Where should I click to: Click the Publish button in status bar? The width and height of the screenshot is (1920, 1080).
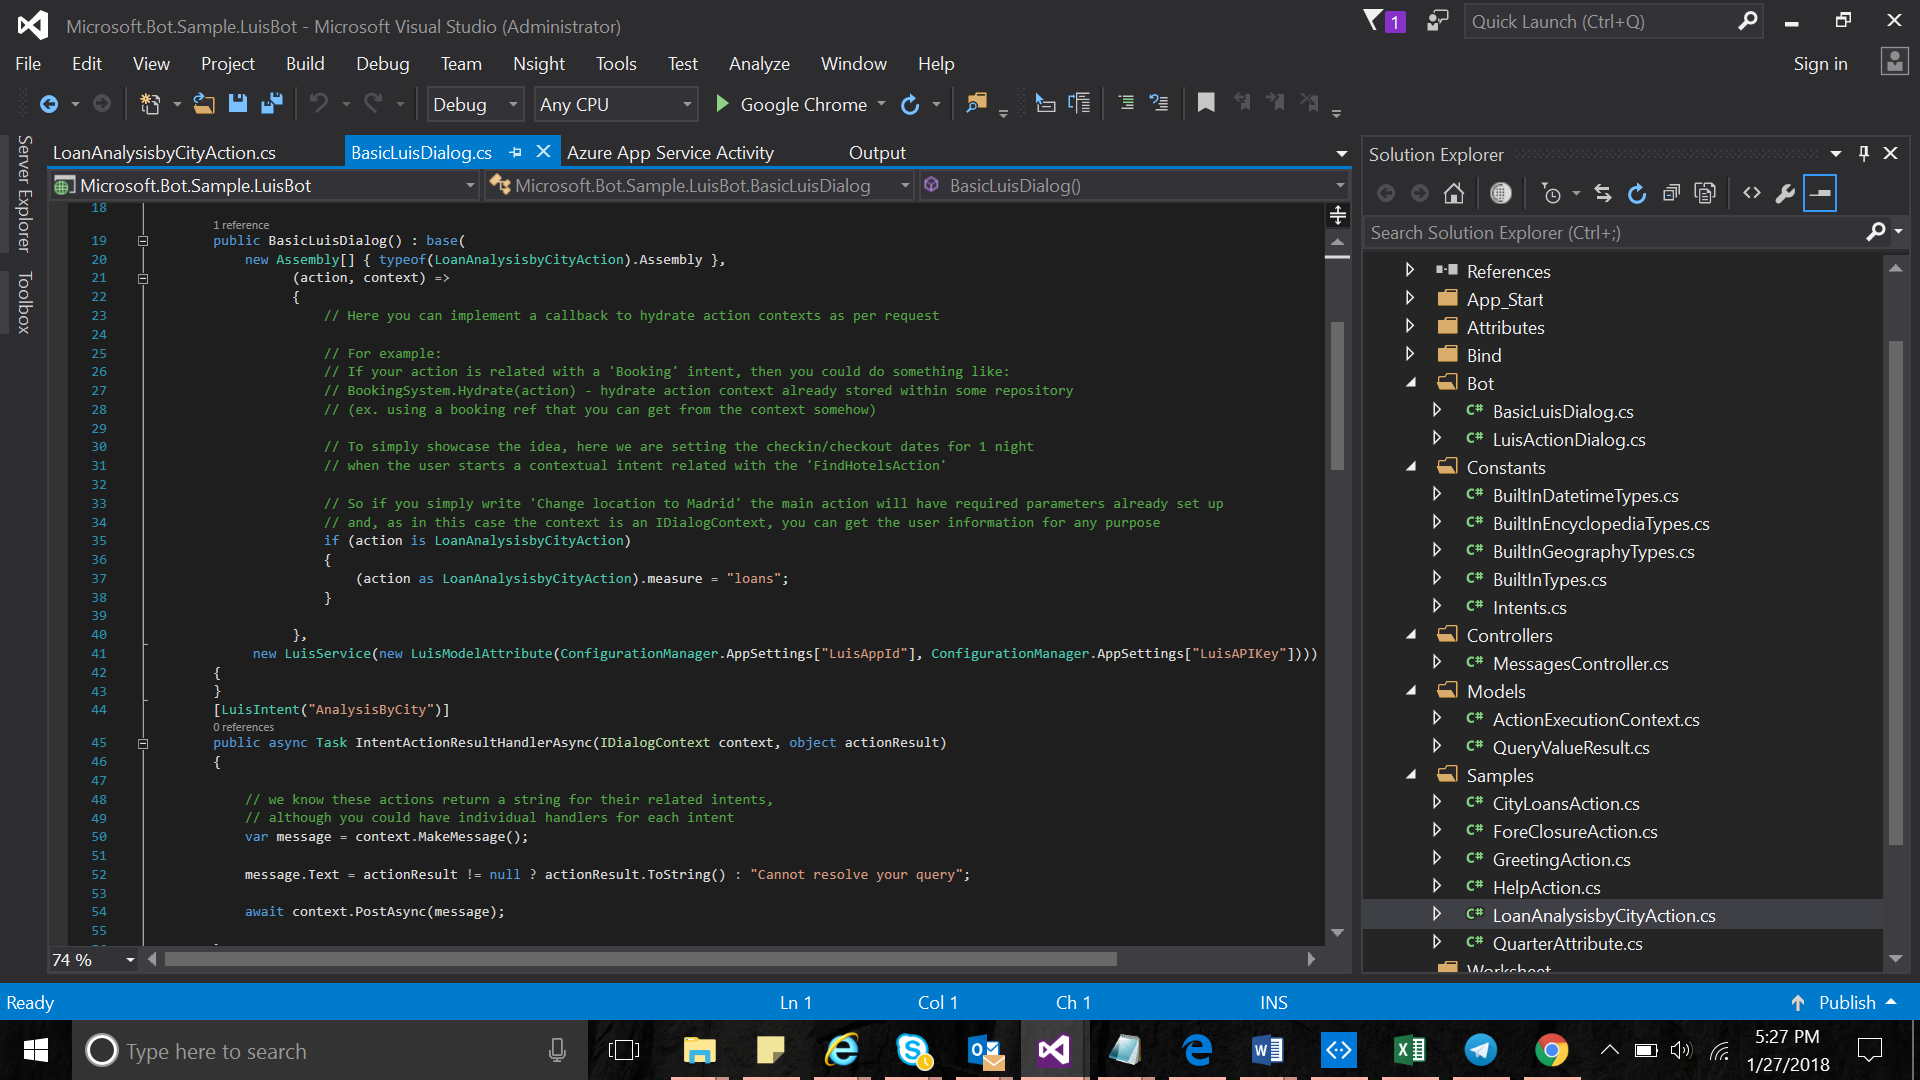click(1846, 1002)
